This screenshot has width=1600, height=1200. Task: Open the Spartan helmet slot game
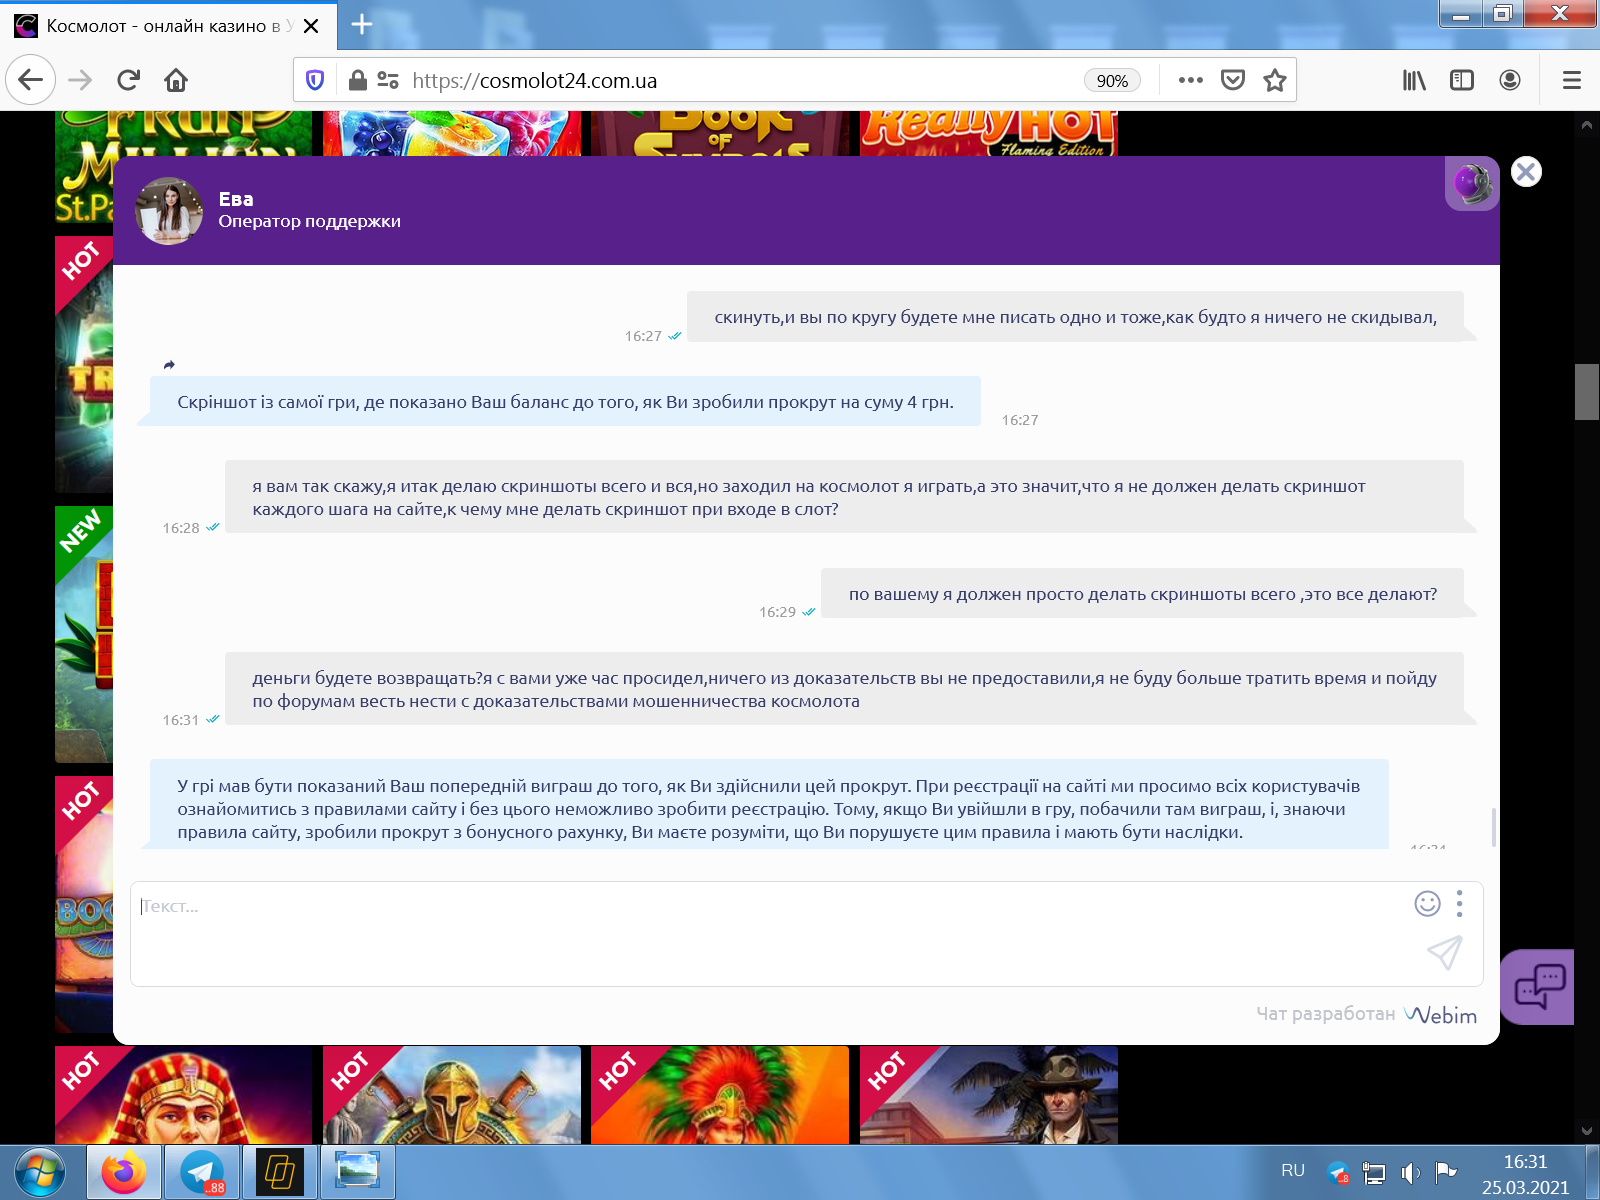coord(452,1095)
